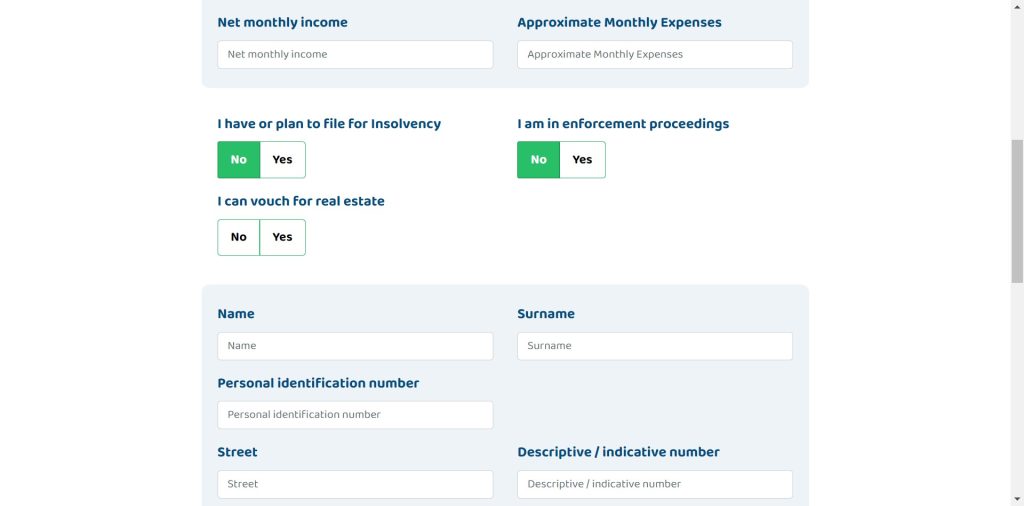Select the Street input field
Viewport: 1024px width, 506px height.
click(355, 484)
